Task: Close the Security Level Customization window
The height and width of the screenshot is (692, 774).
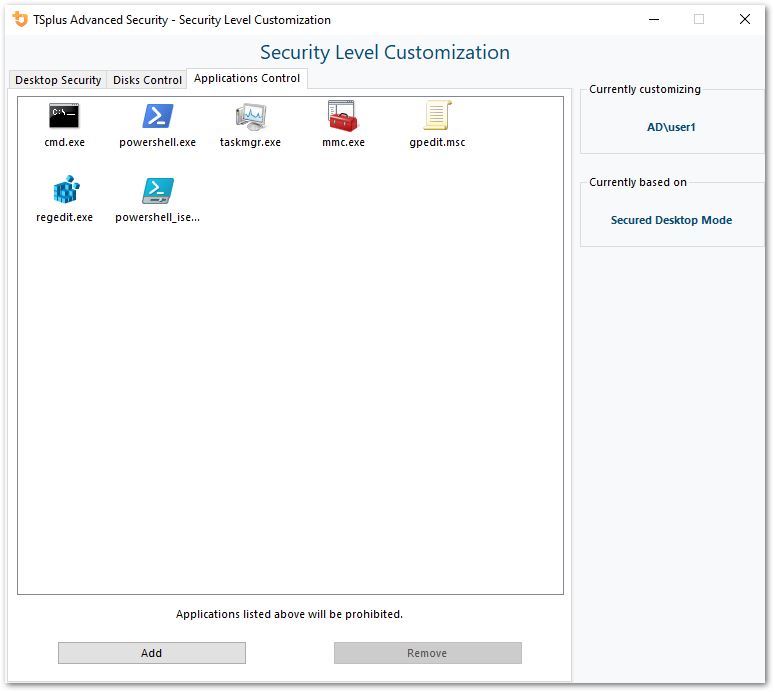Action: tap(744, 19)
